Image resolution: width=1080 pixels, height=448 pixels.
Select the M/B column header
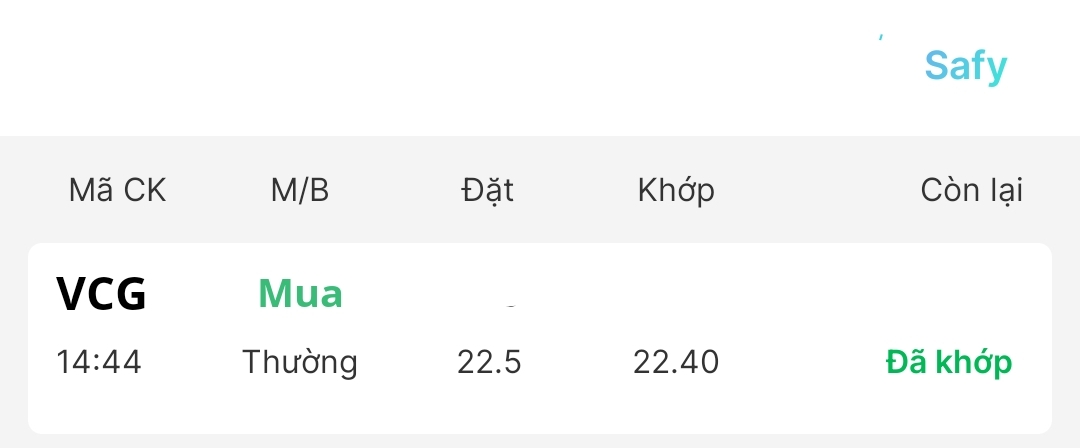[299, 190]
